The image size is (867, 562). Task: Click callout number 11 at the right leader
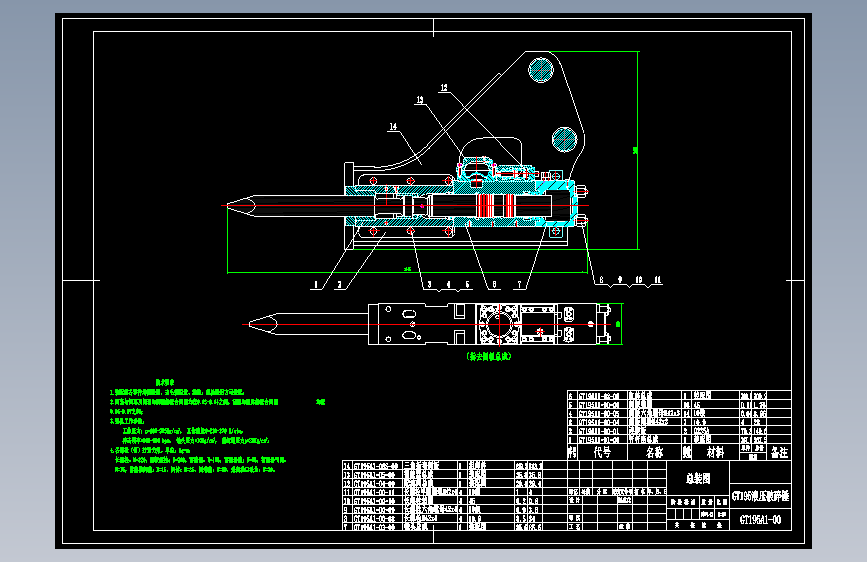pos(657,279)
